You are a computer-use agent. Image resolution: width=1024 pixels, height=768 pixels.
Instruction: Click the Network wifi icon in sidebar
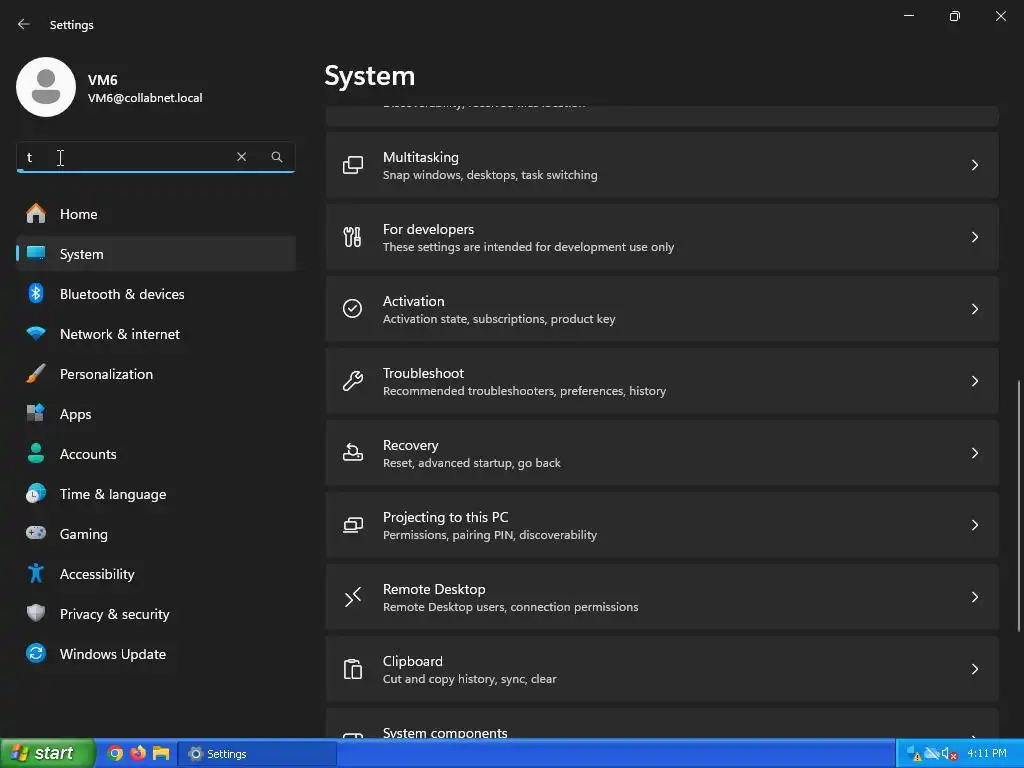(36, 333)
